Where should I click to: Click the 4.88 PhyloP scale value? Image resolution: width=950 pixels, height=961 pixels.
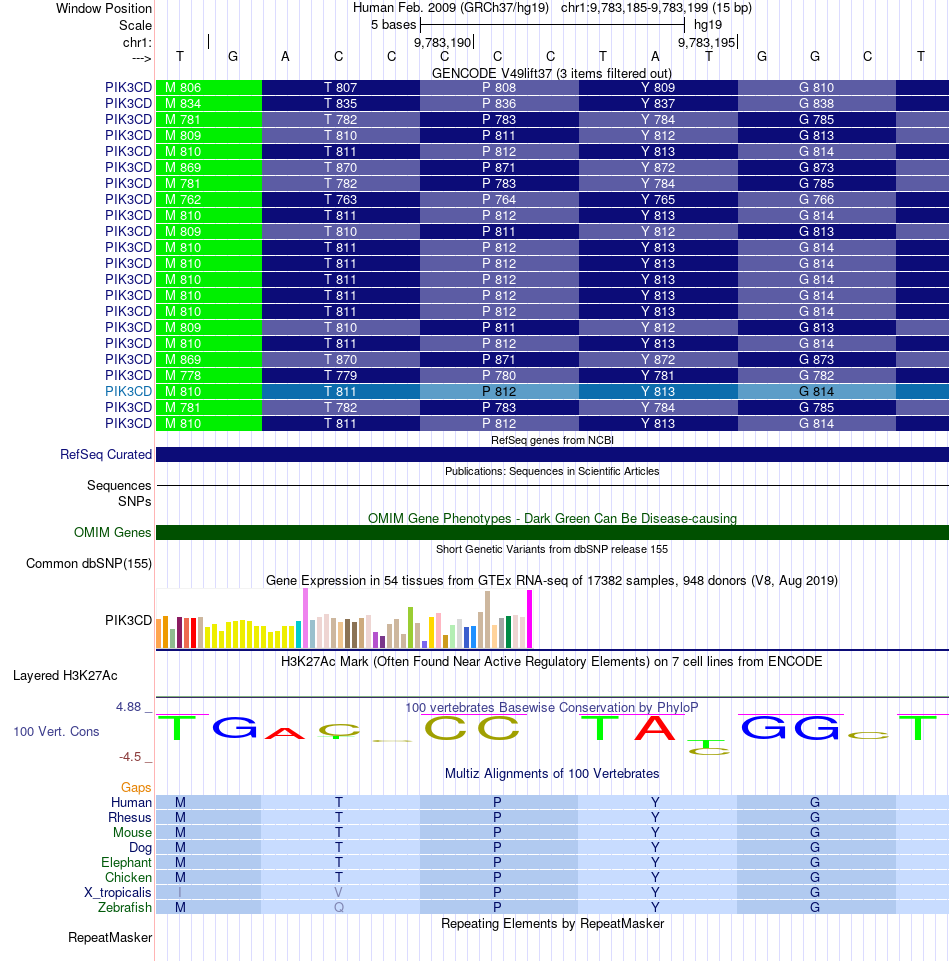(x=129, y=707)
